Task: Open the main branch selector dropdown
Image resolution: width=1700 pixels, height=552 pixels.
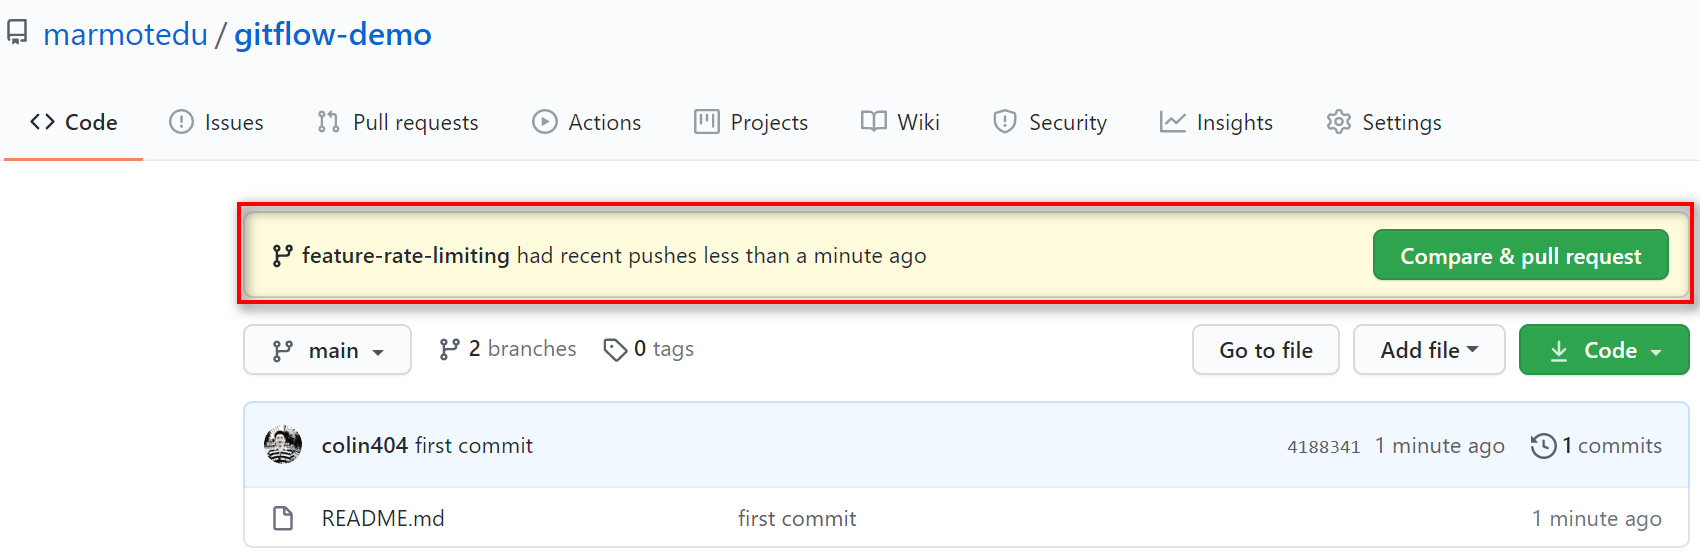Action: pos(327,350)
